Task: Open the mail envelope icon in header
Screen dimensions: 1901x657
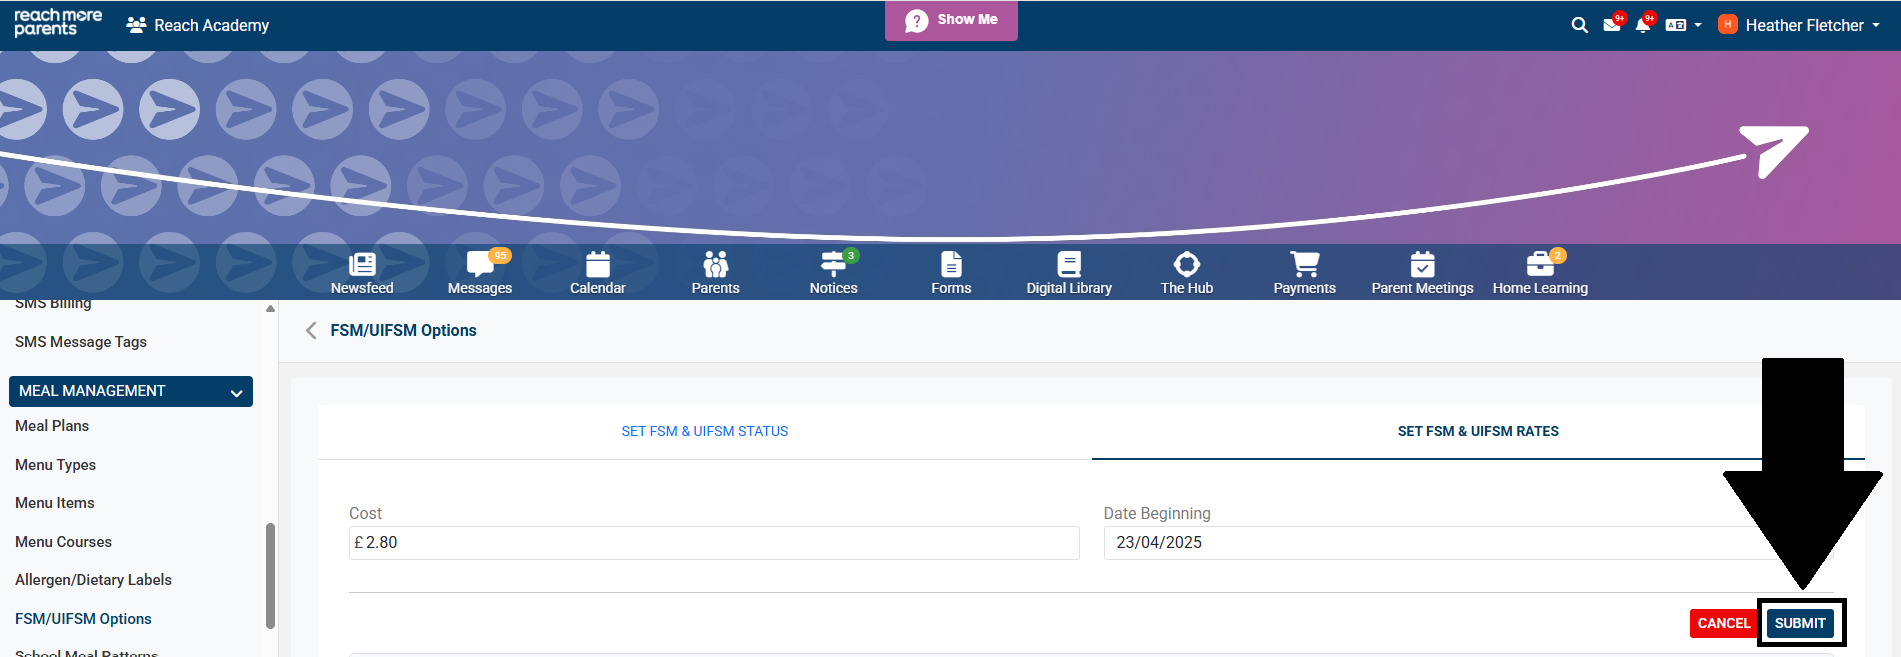Action: (x=1611, y=25)
